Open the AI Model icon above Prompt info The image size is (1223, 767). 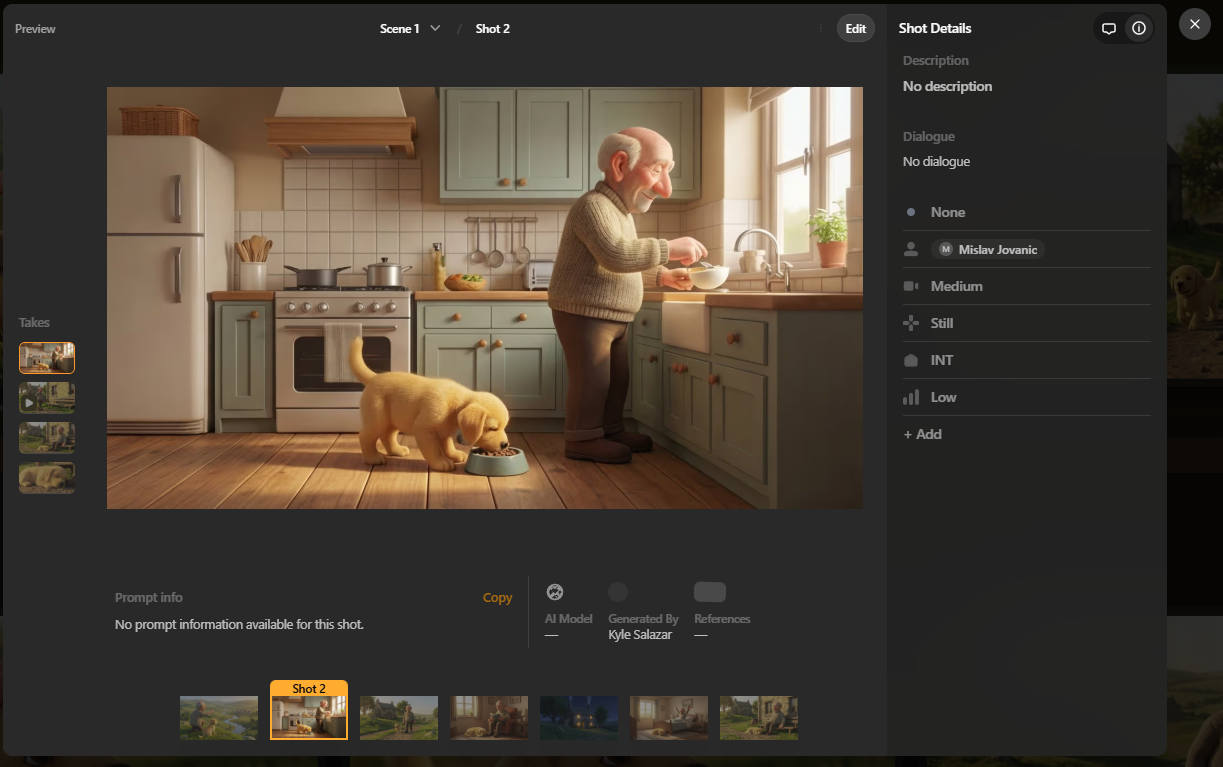coord(553,591)
